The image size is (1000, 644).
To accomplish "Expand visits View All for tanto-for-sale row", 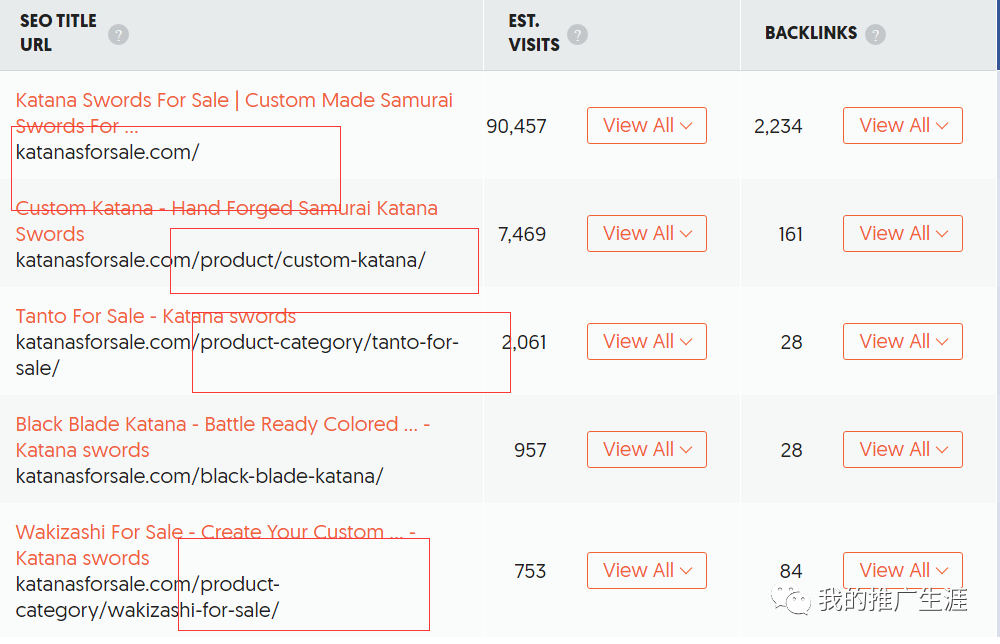I will [x=646, y=342].
